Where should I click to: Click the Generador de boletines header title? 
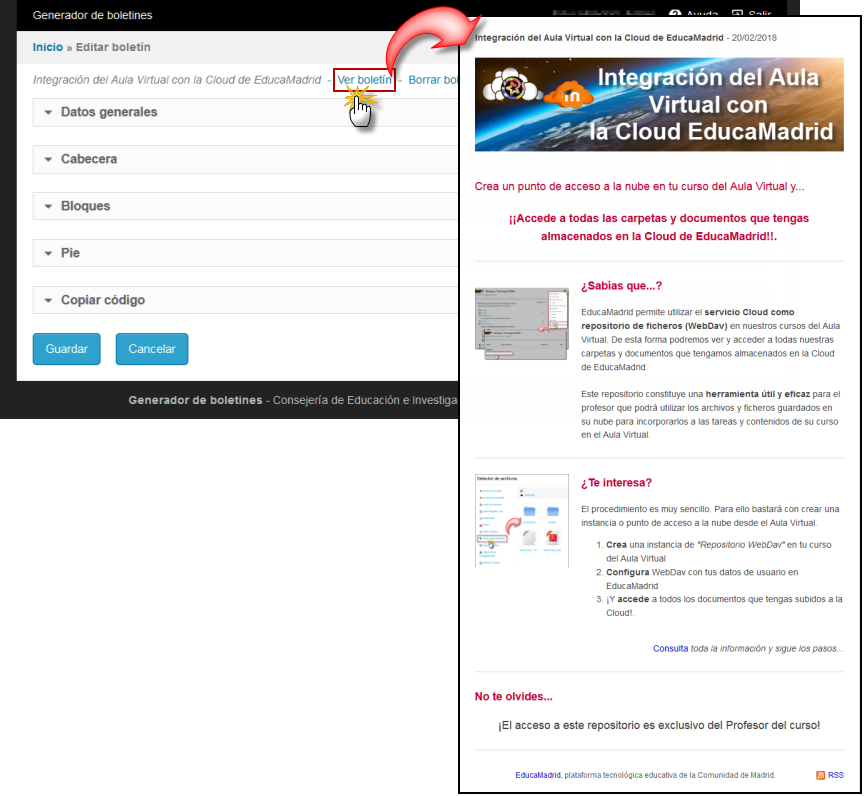(93, 15)
